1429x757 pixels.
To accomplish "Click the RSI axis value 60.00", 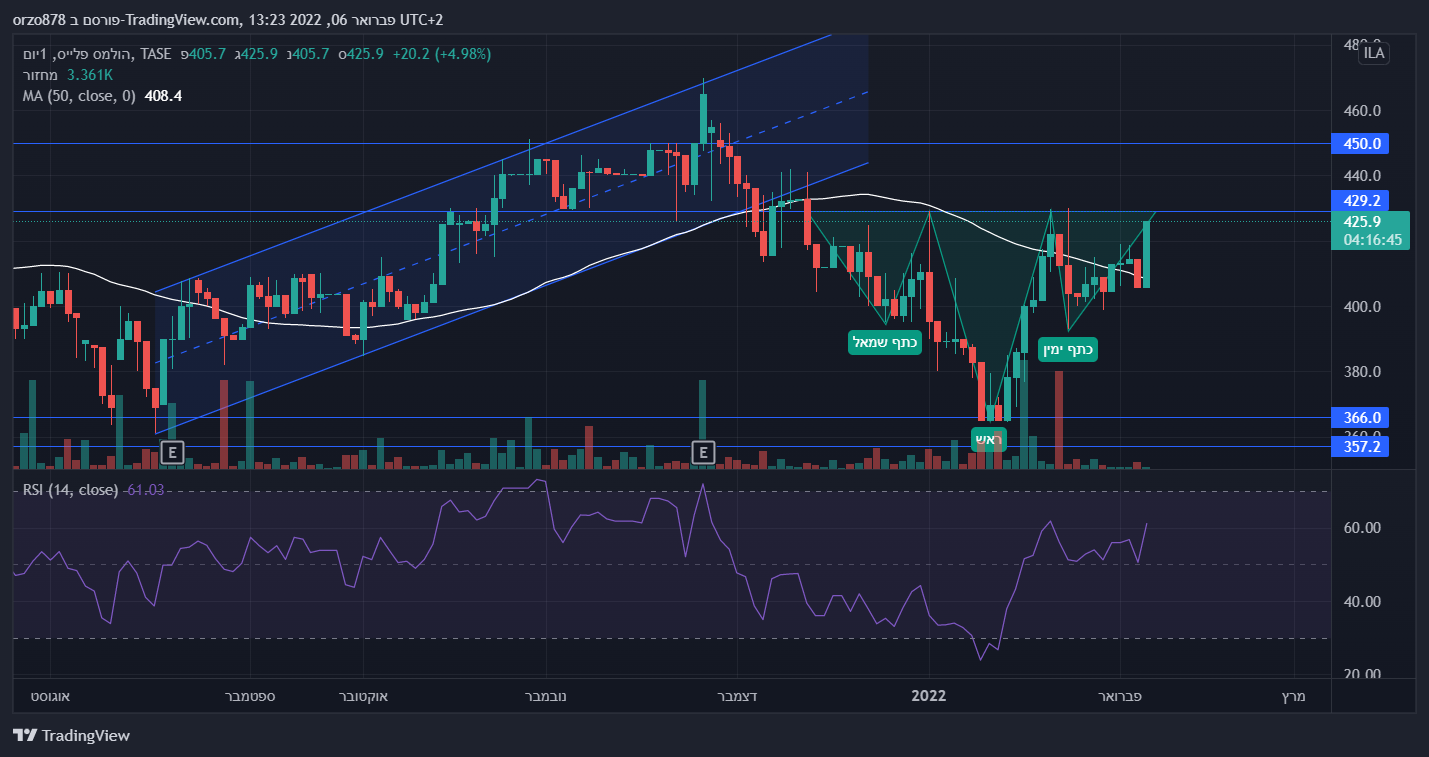I will (1362, 528).
